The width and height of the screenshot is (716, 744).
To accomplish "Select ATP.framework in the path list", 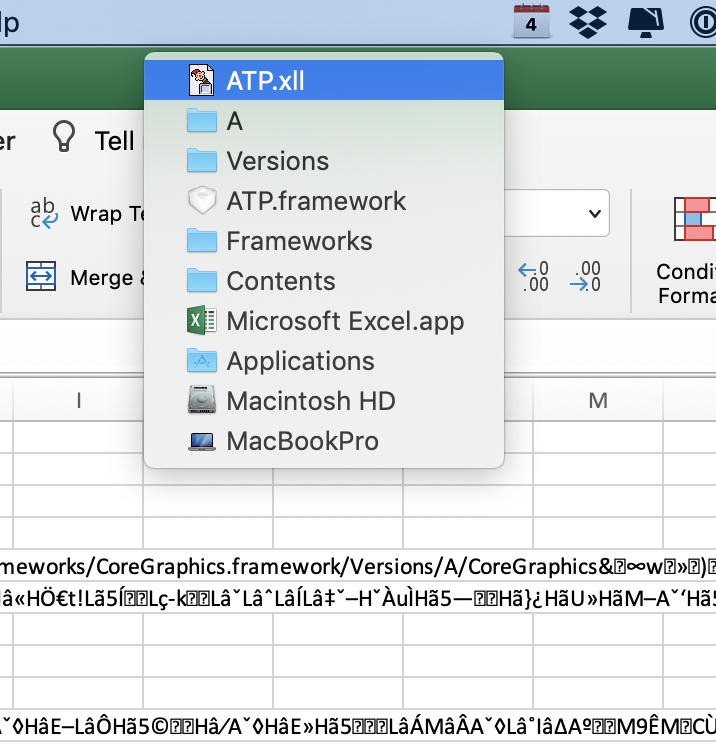I will tap(324, 201).
